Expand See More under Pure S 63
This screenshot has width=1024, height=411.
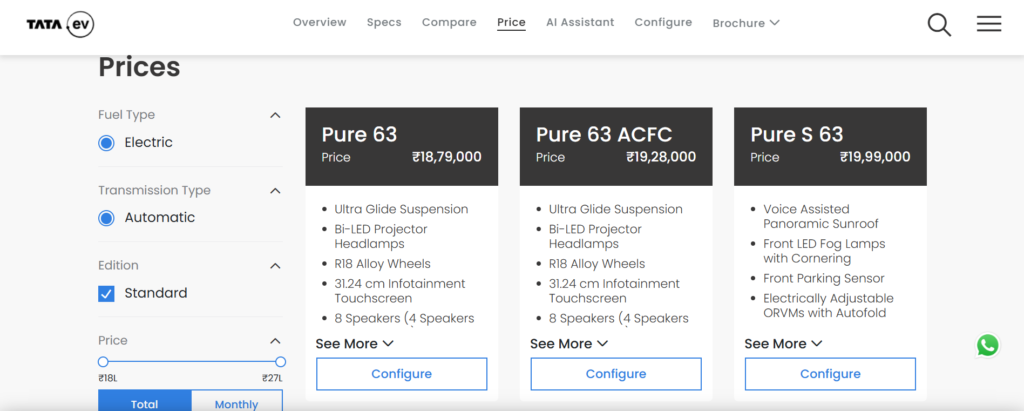click(x=783, y=344)
